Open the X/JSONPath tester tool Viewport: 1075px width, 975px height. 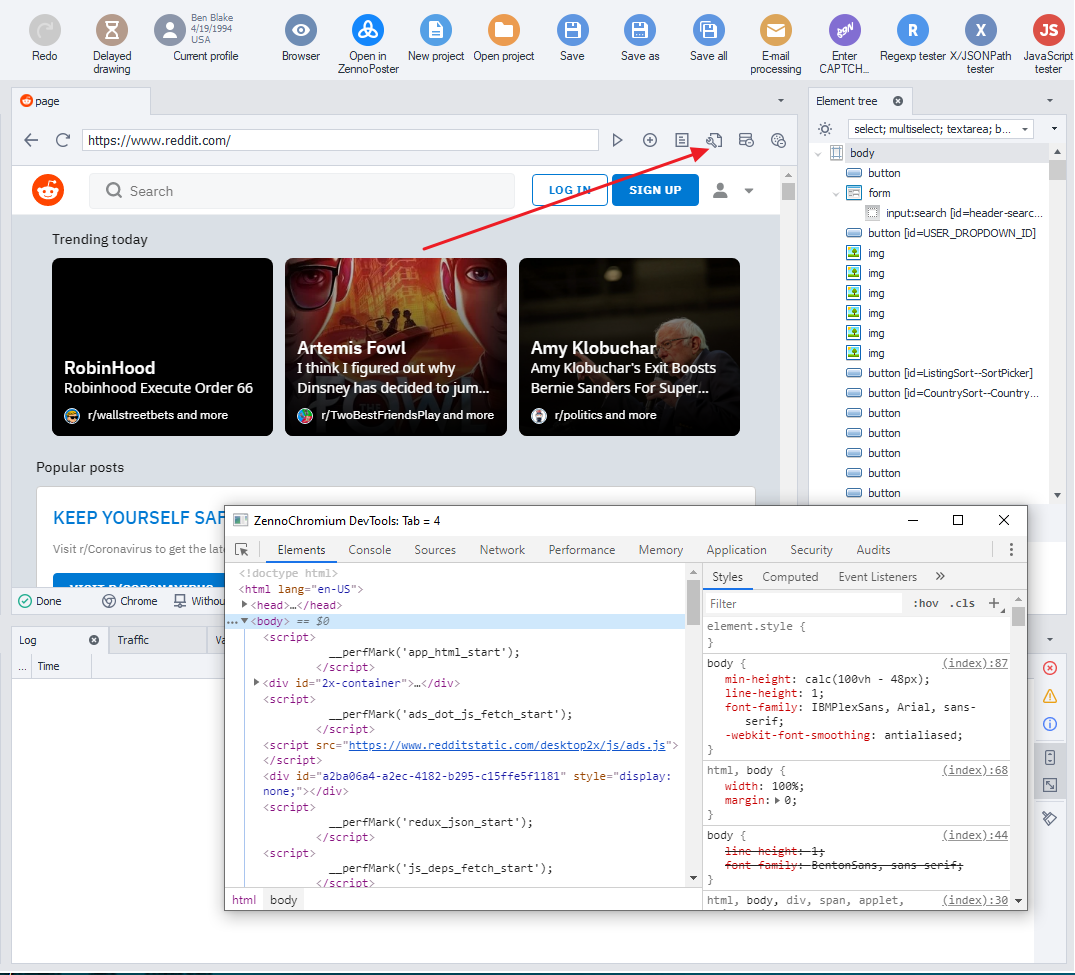[x=980, y=30]
